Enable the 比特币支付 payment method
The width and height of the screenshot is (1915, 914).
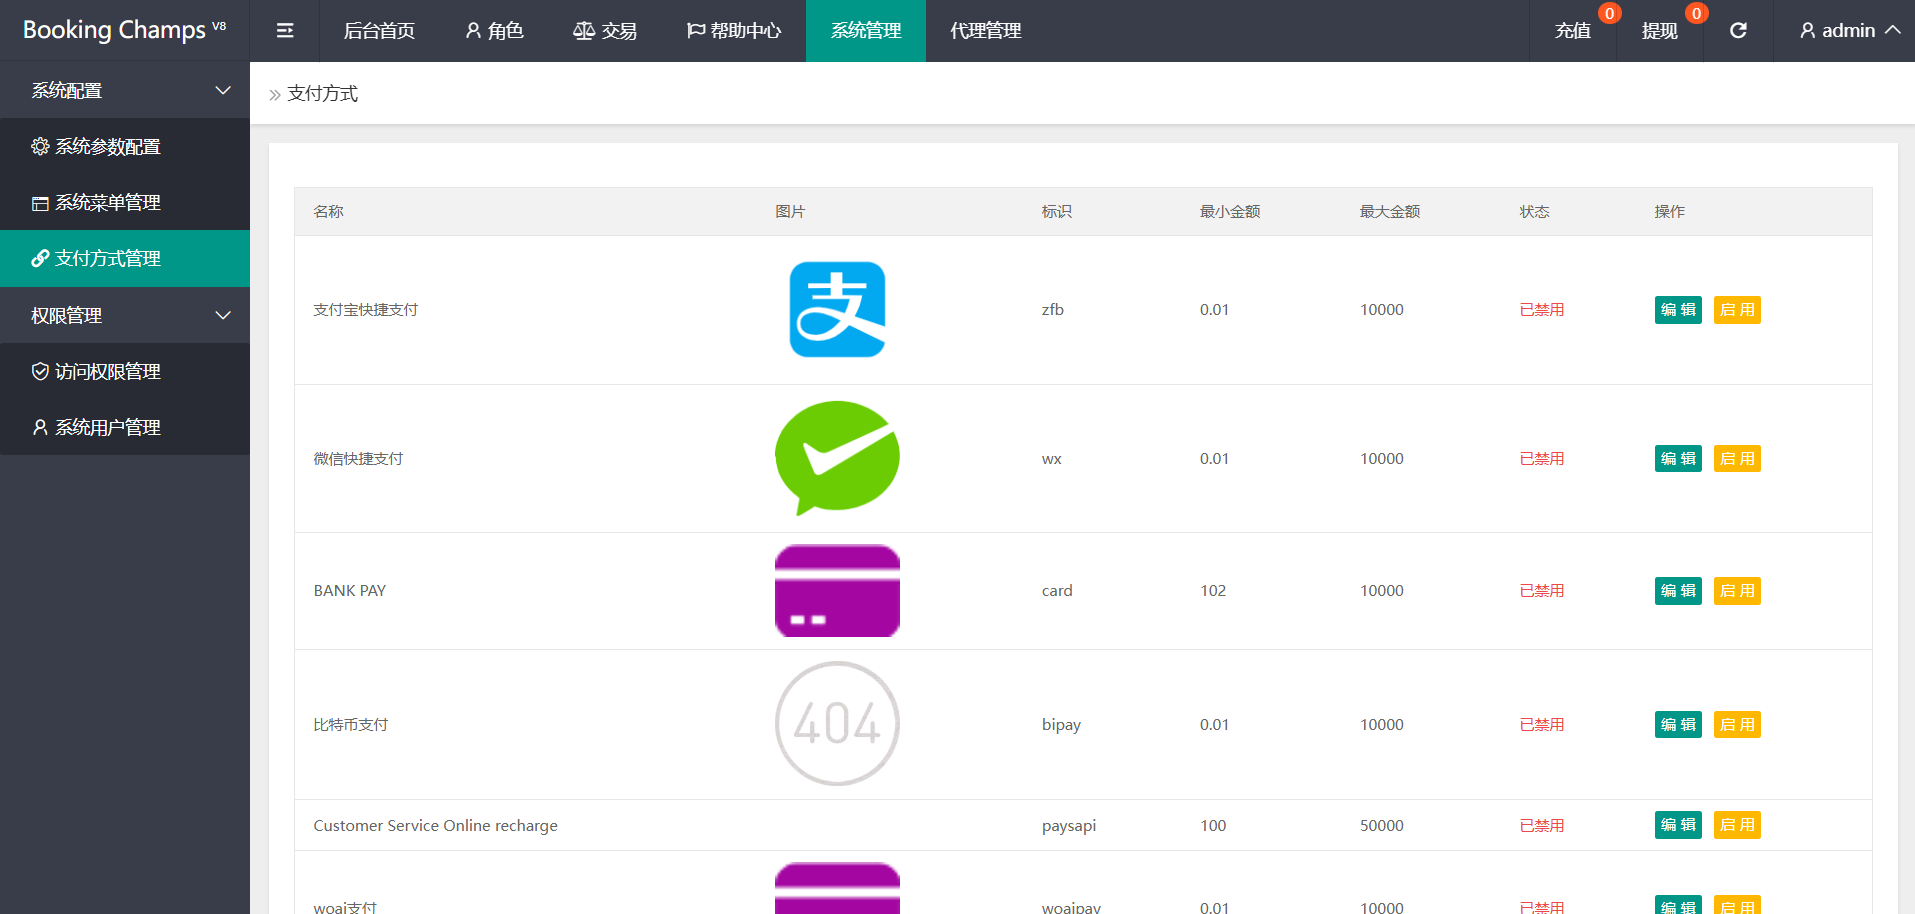1737,725
